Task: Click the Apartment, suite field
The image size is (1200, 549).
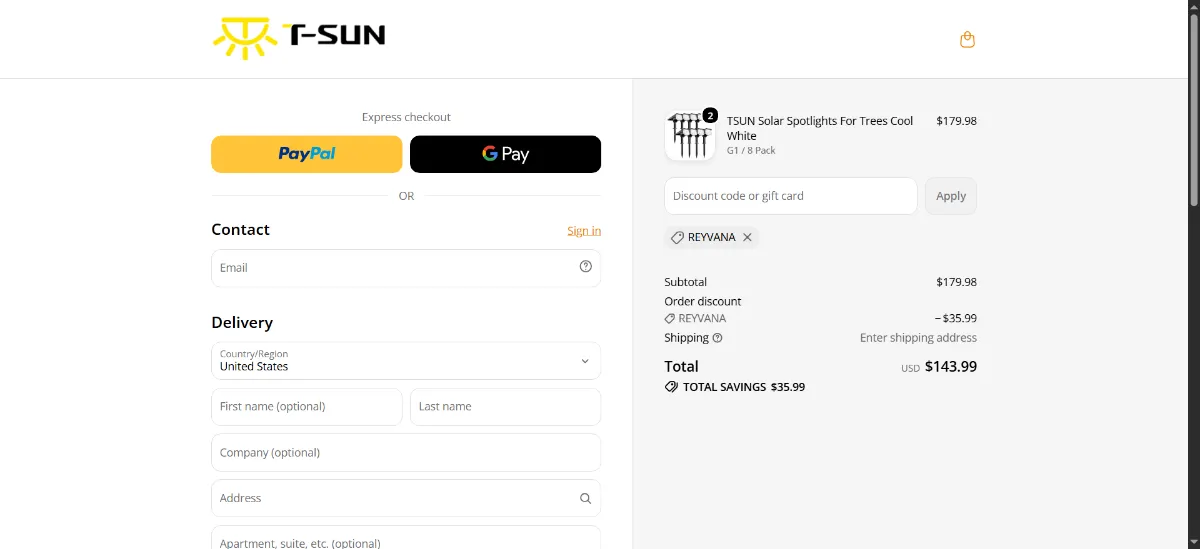Action: click(x=406, y=538)
